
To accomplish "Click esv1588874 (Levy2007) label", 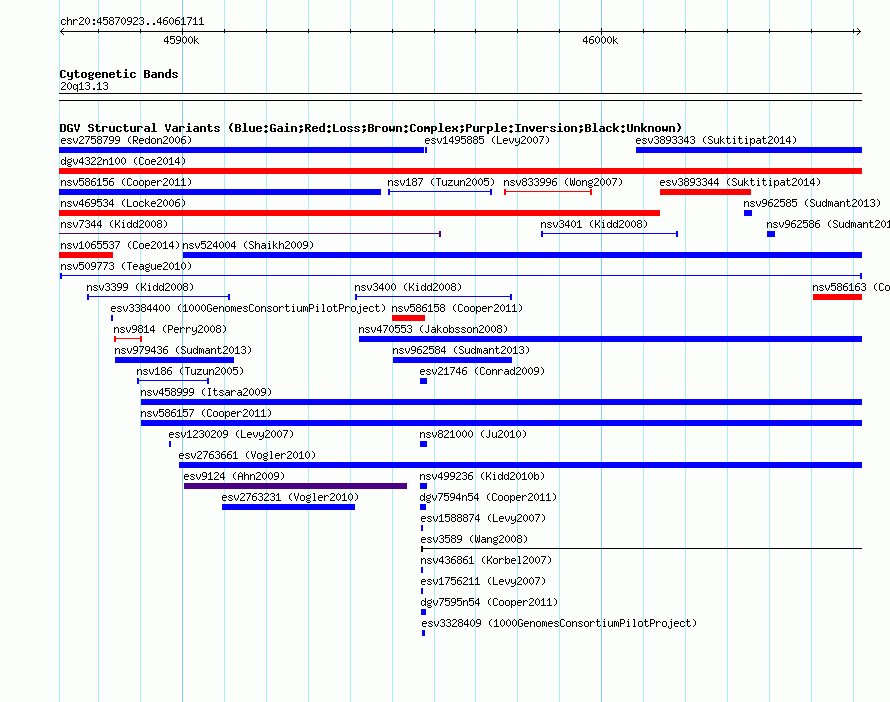I will pos(483,518).
